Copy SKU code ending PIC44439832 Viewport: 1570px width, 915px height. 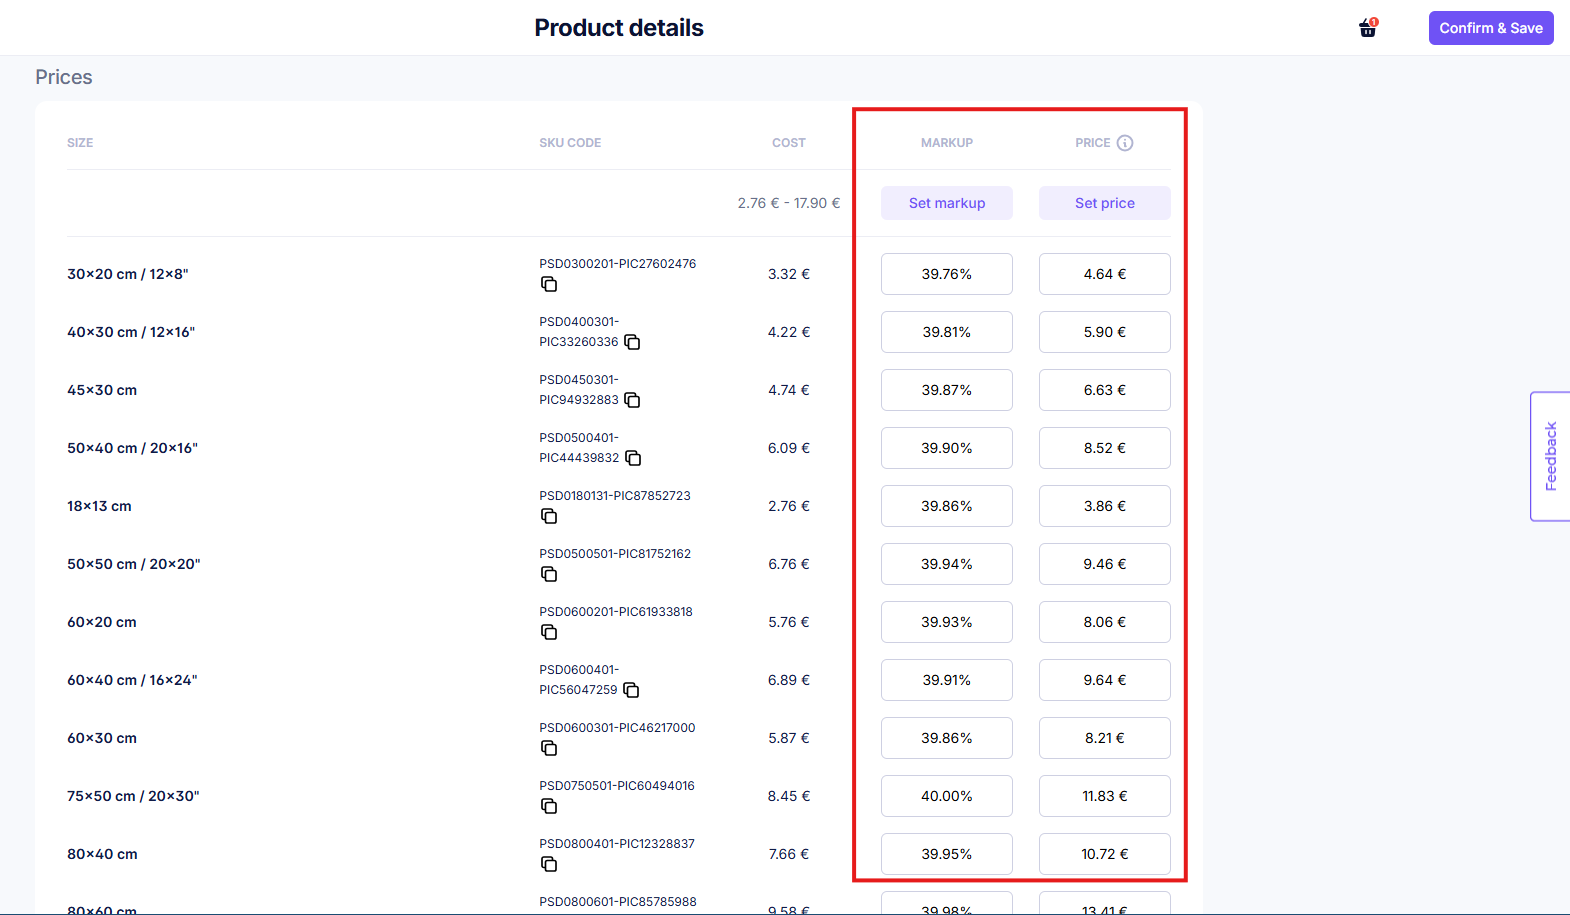tap(633, 458)
